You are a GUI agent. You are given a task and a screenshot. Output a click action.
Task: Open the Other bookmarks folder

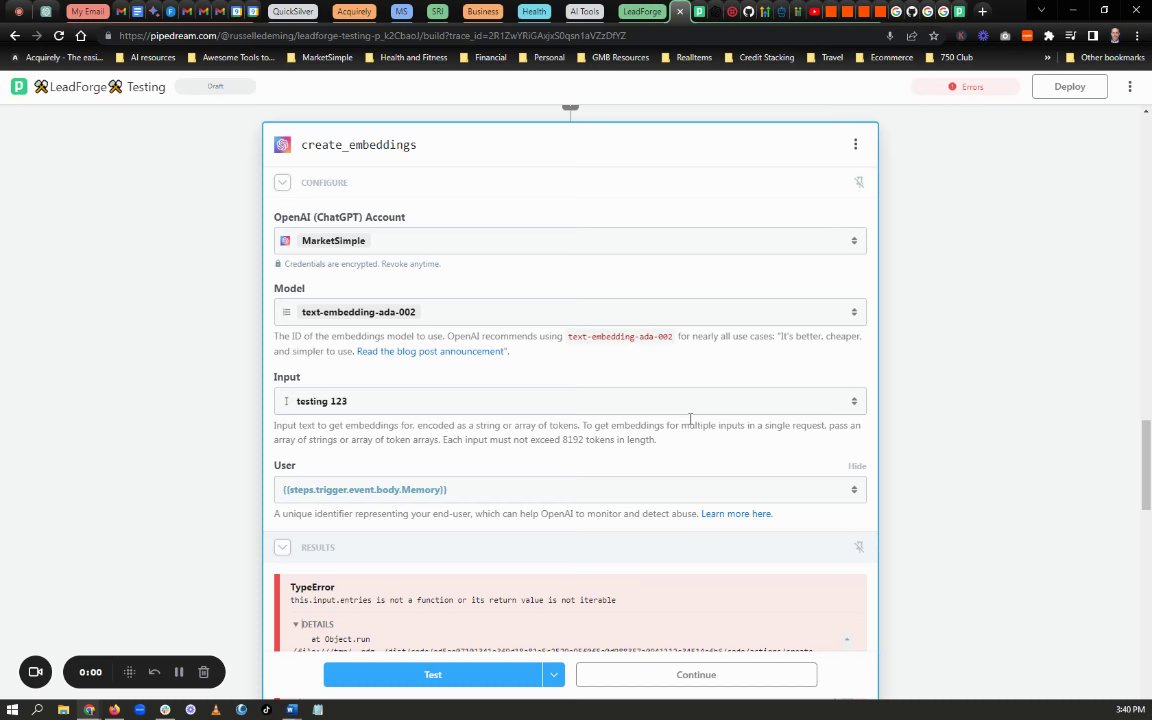click(1105, 57)
